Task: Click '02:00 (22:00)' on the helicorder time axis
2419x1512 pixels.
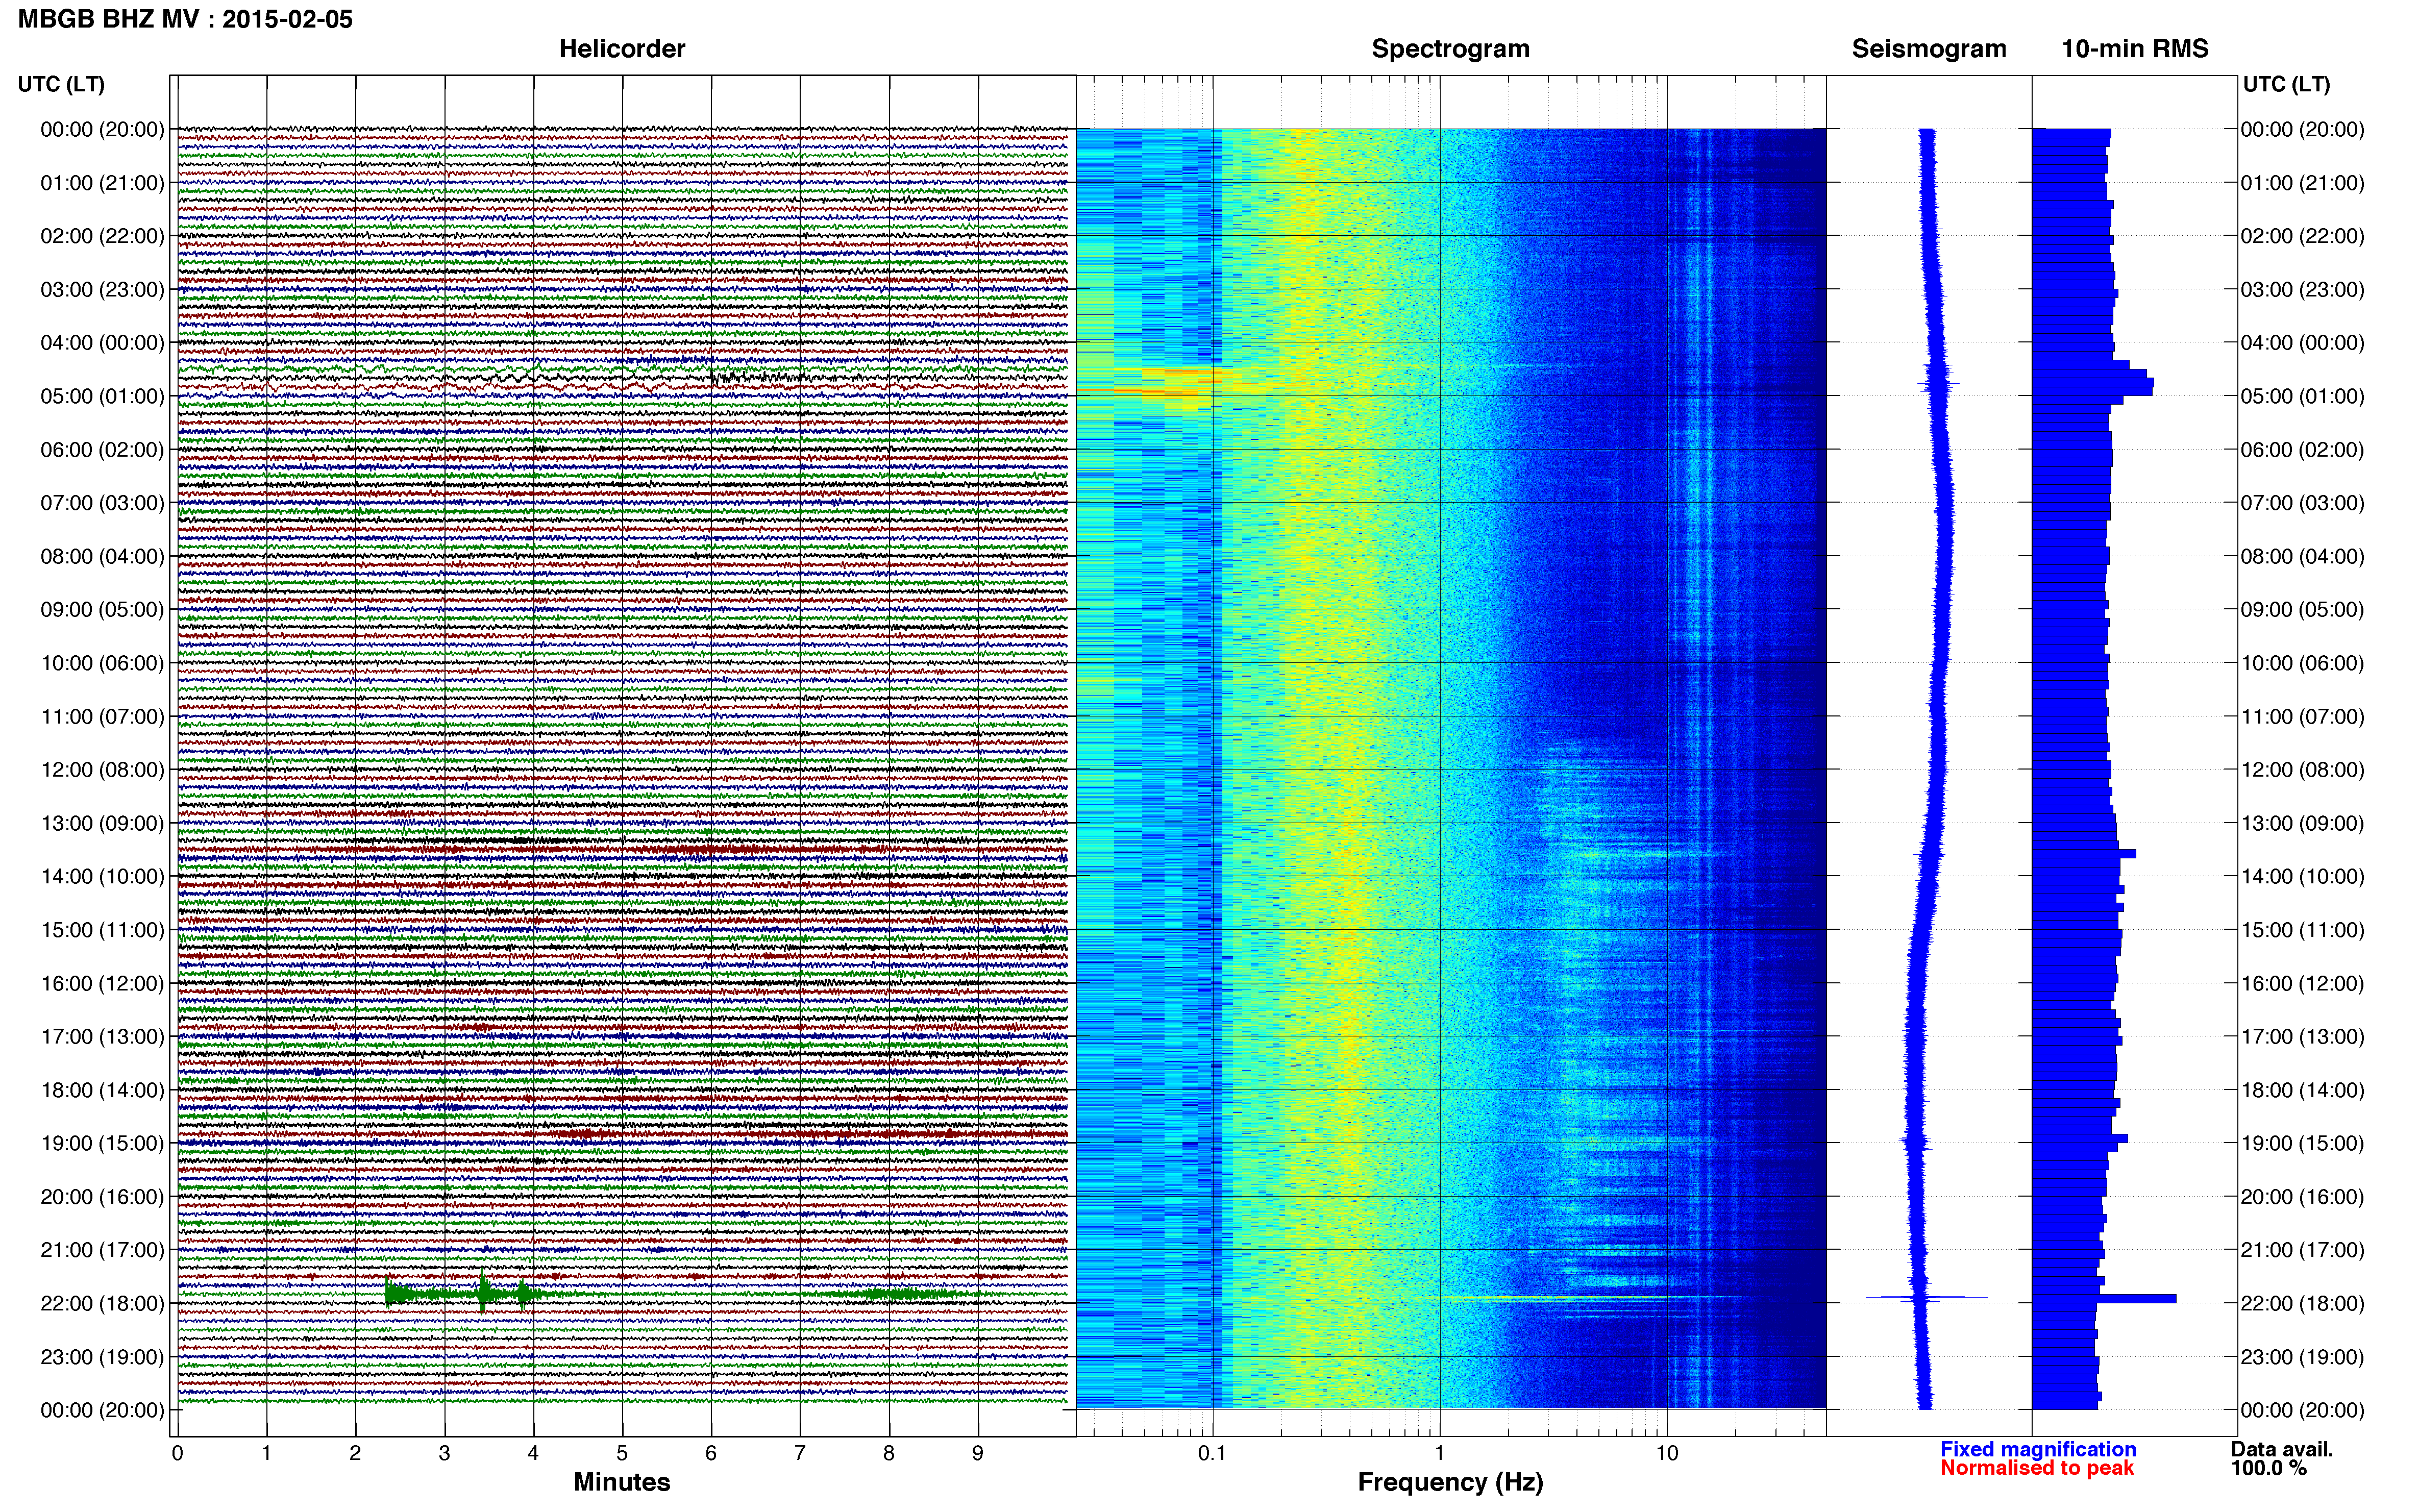Action: click(102, 236)
